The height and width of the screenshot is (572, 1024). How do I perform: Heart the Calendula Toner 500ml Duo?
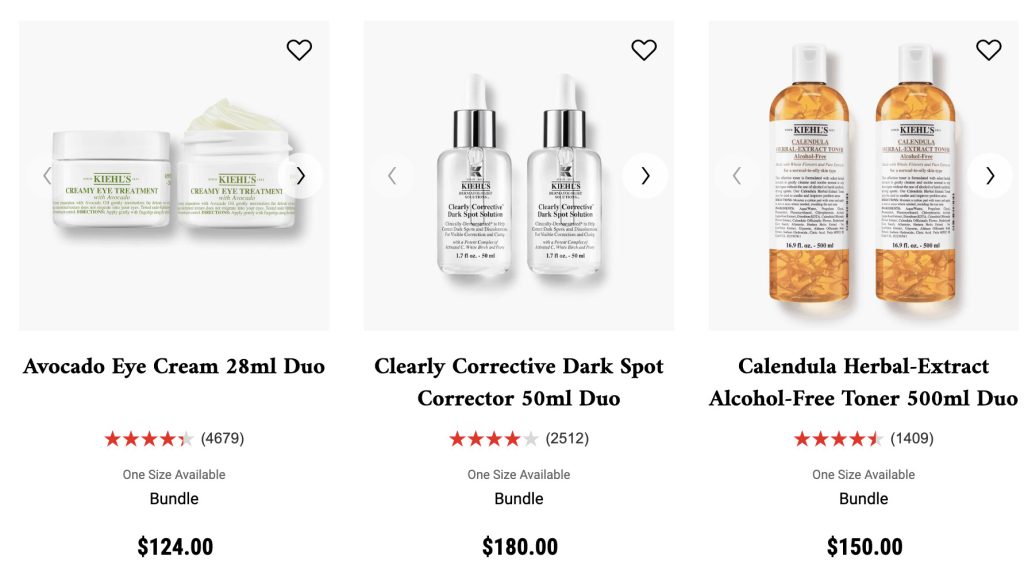point(989,50)
